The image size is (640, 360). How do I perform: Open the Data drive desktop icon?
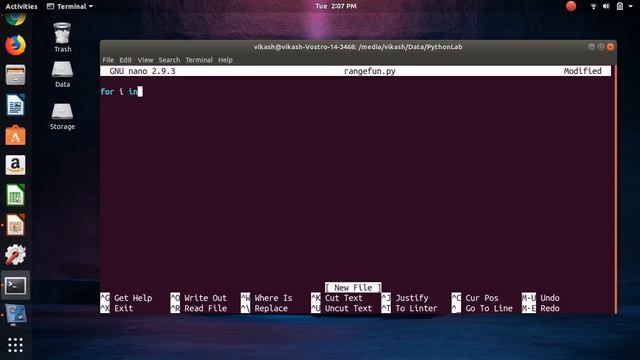tap(62, 74)
